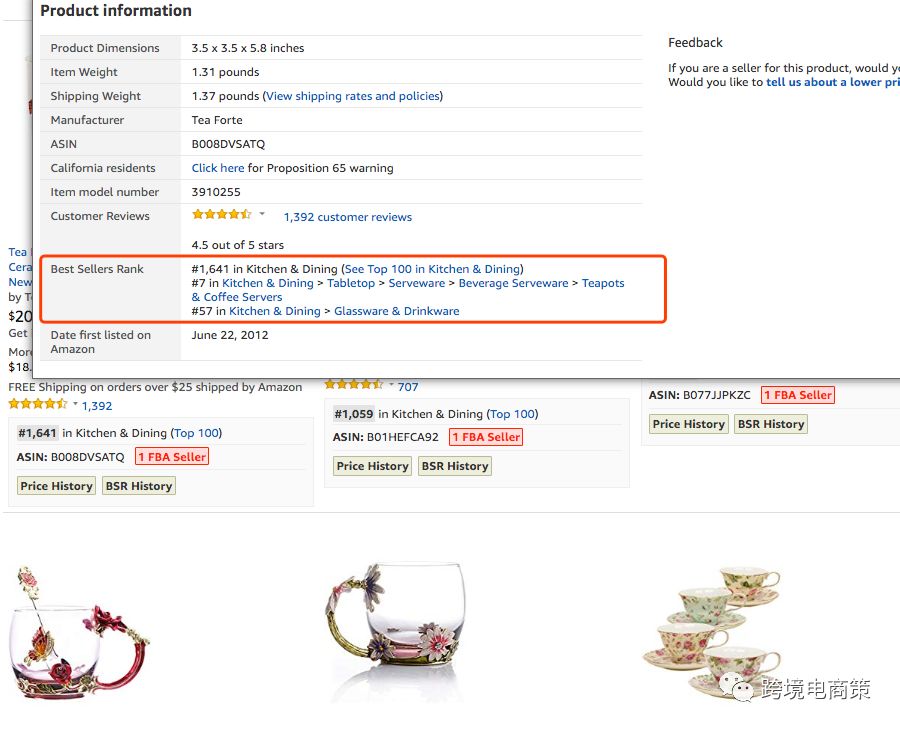The image size is (900, 729).
Task: Open the Glassware & Drinkware category link
Action: [396, 311]
